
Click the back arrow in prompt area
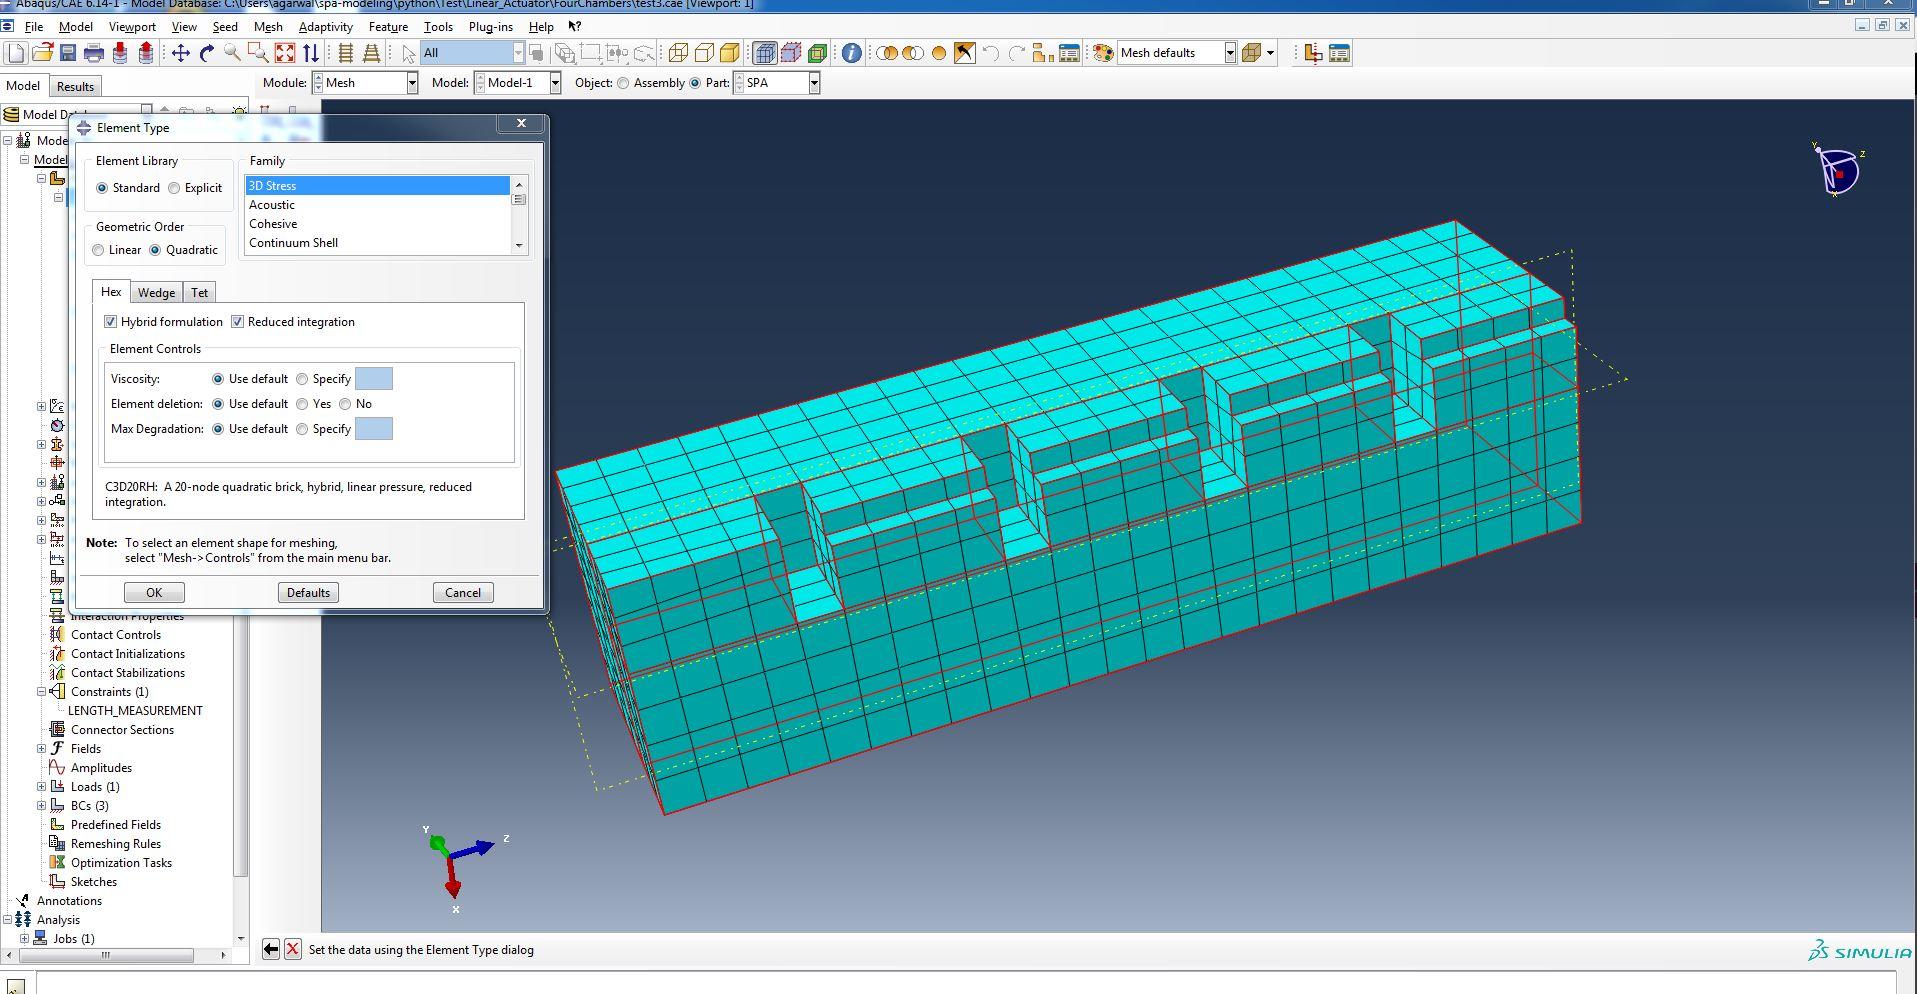pyautogui.click(x=271, y=949)
